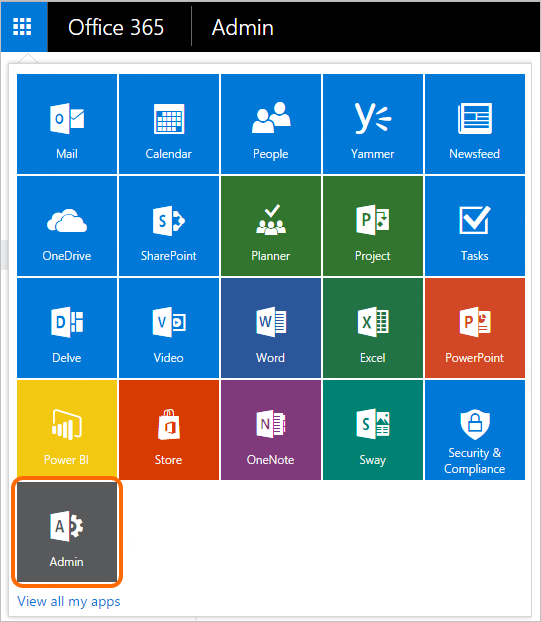Open the app launcher waffle icon
This screenshot has width=541, height=622.
pos(24,27)
